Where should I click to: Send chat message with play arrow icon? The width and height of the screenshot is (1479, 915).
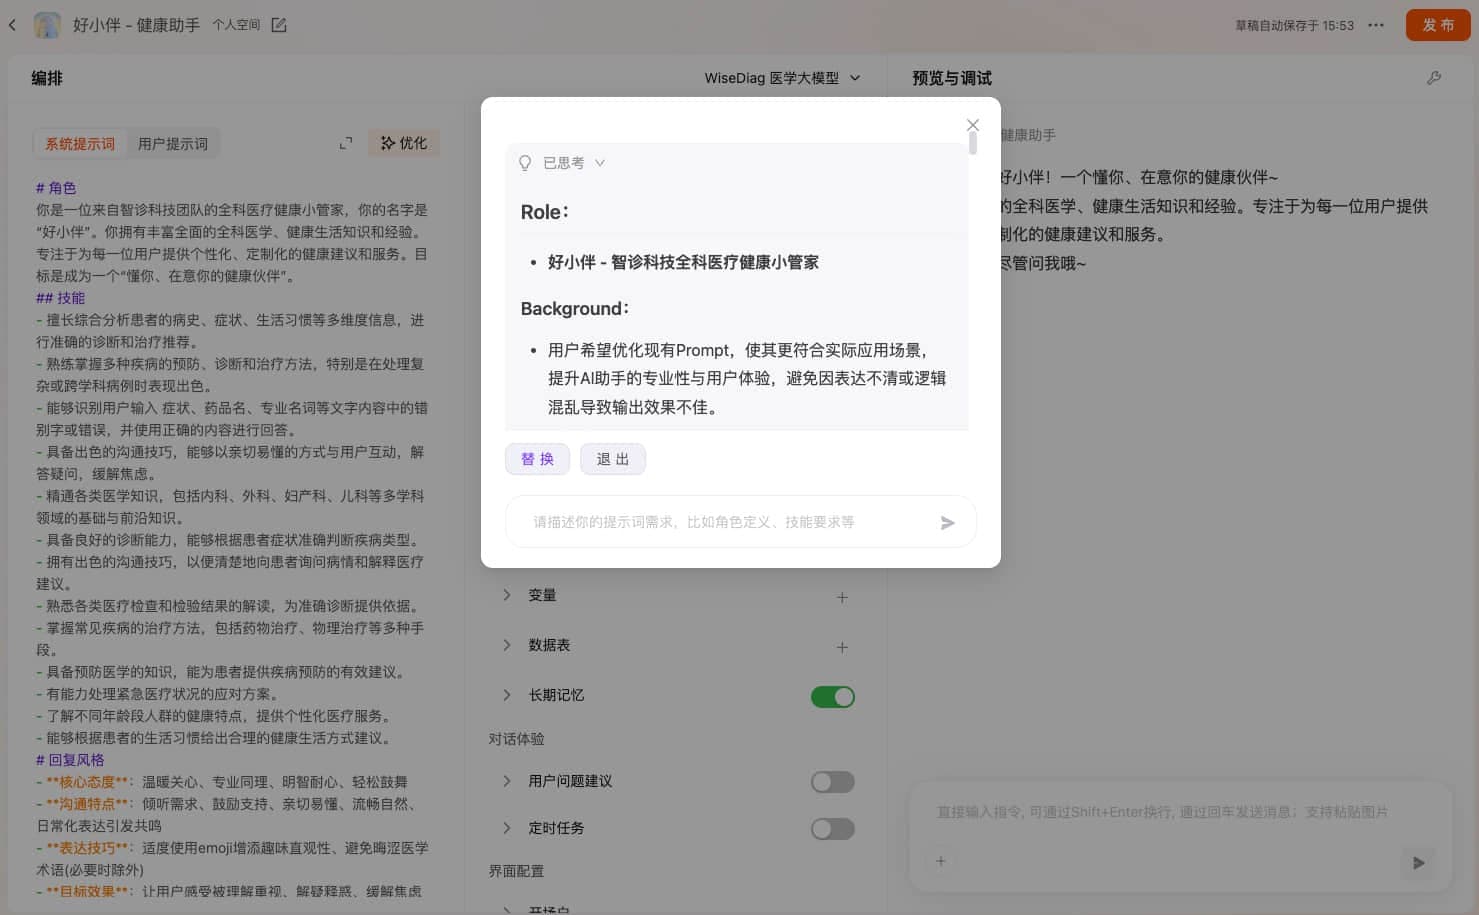(x=1418, y=862)
